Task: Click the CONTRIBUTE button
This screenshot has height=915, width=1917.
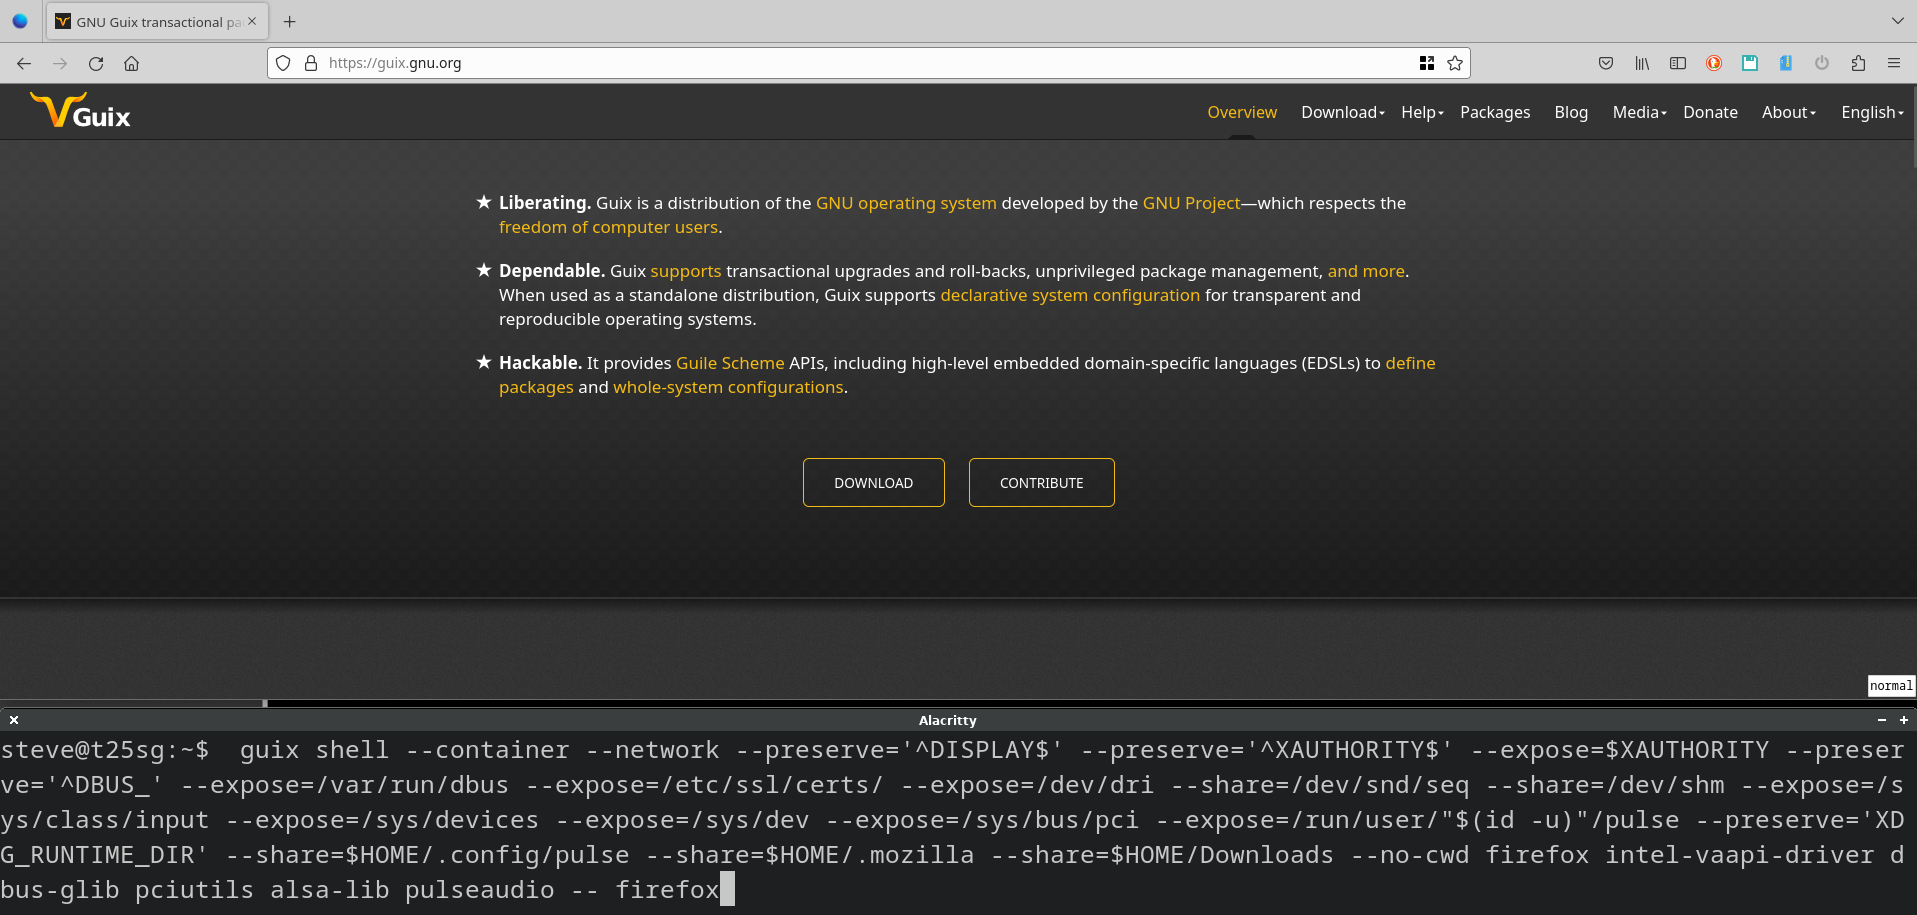Action: pos(1042,482)
